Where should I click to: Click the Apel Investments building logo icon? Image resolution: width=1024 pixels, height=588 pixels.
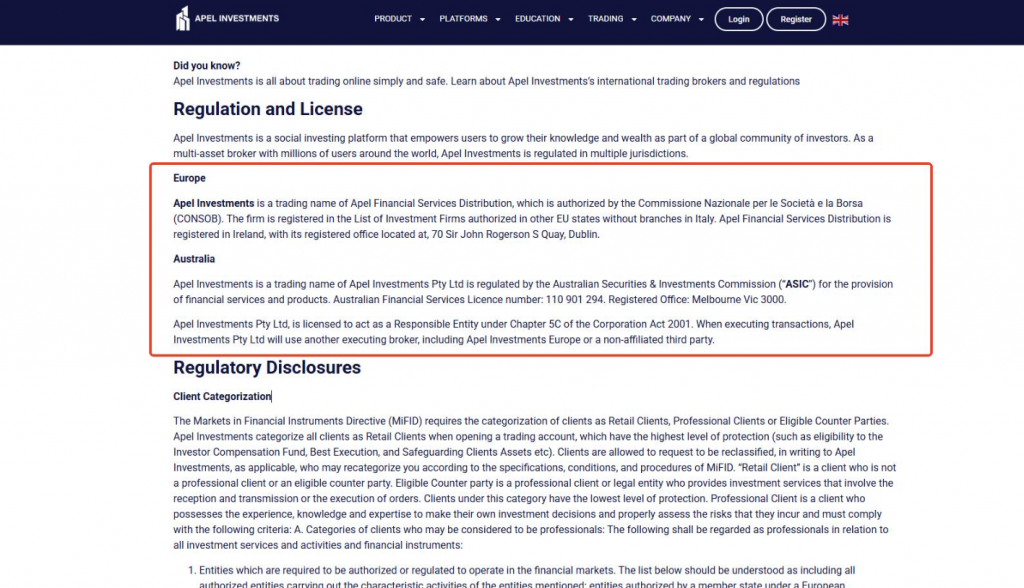click(x=183, y=18)
